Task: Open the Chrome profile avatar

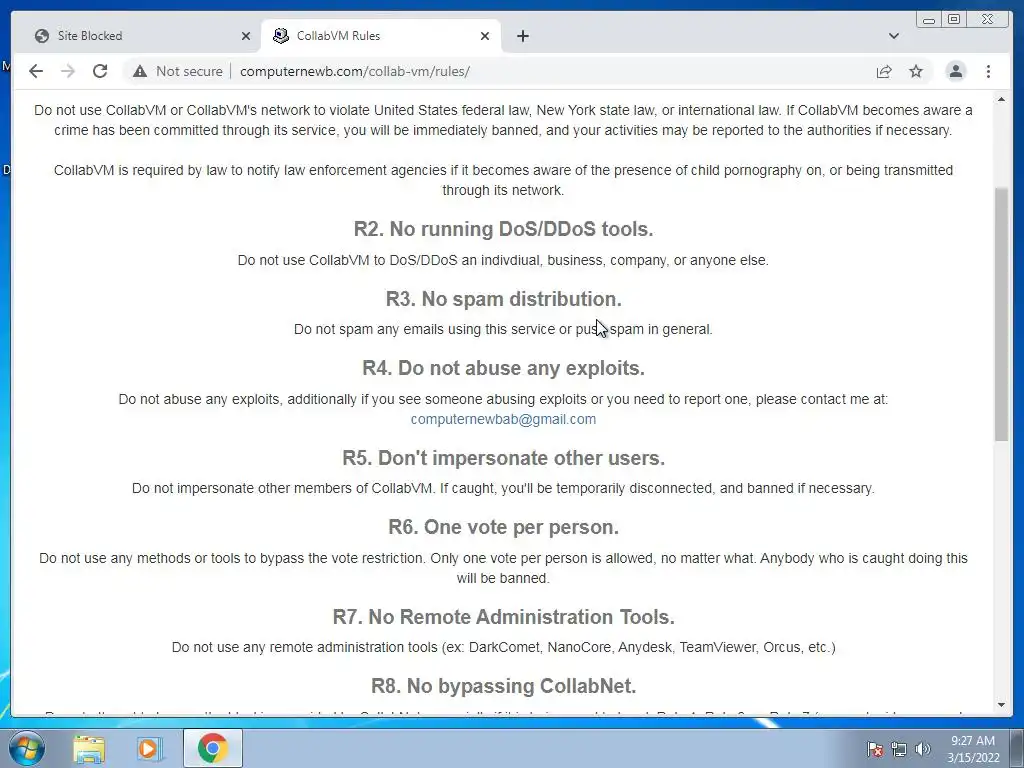Action: click(956, 71)
